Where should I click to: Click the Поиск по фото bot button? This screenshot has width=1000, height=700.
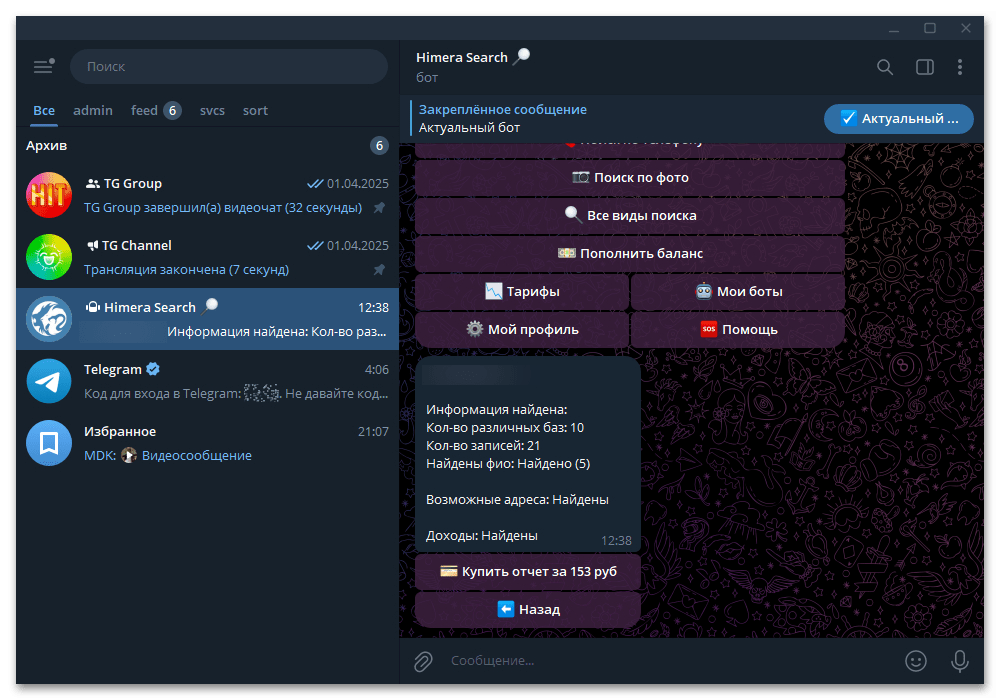[630, 177]
